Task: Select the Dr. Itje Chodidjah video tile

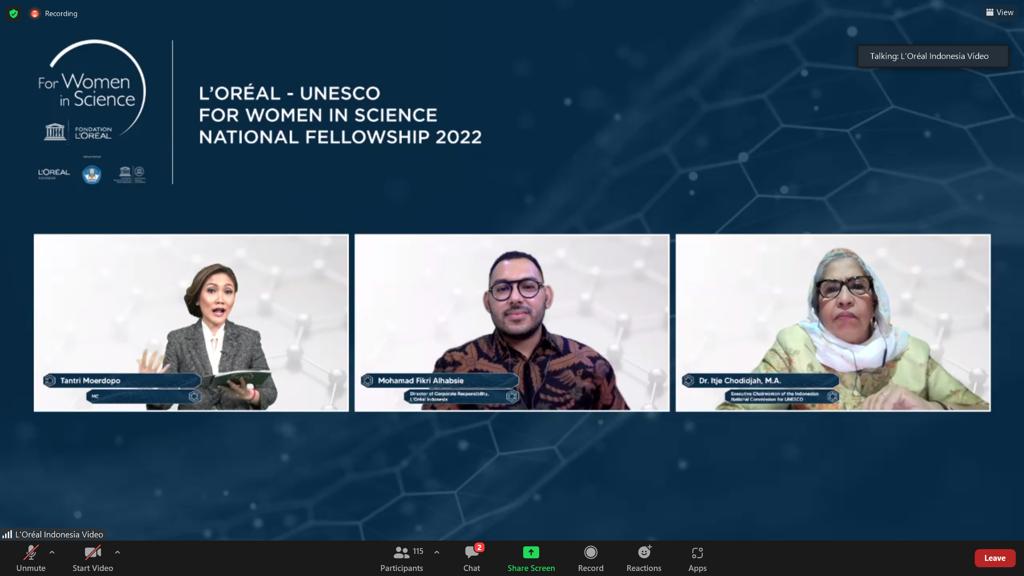Action: (x=833, y=323)
